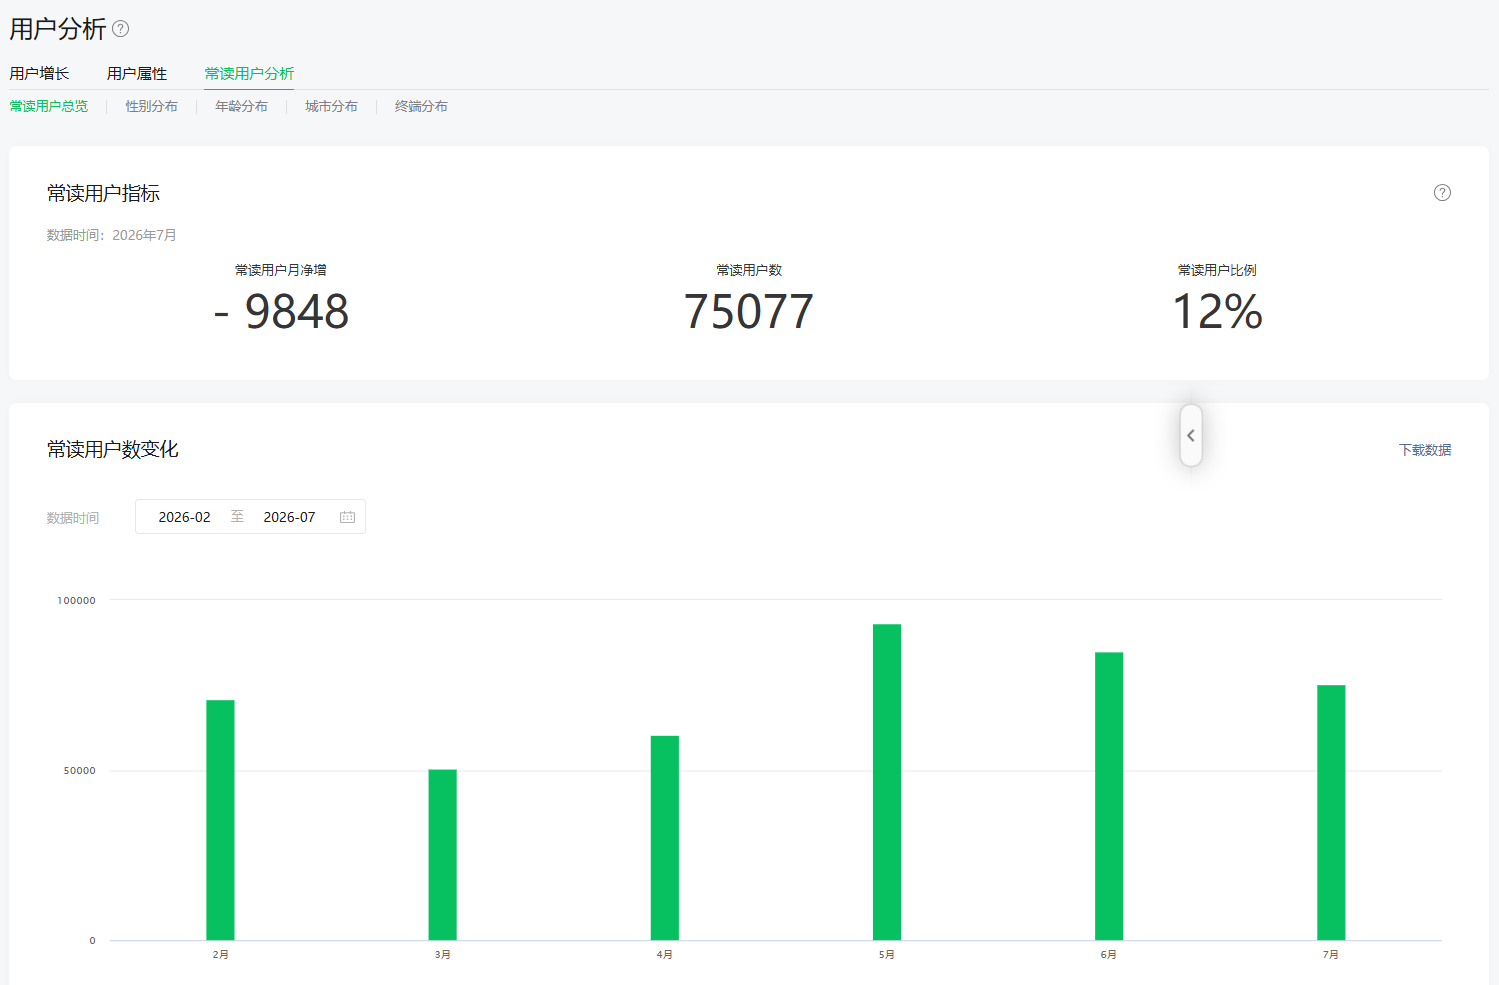Click help icon beside 用户分析 title
The width and height of the screenshot is (1499, 985).
(121, 29)
